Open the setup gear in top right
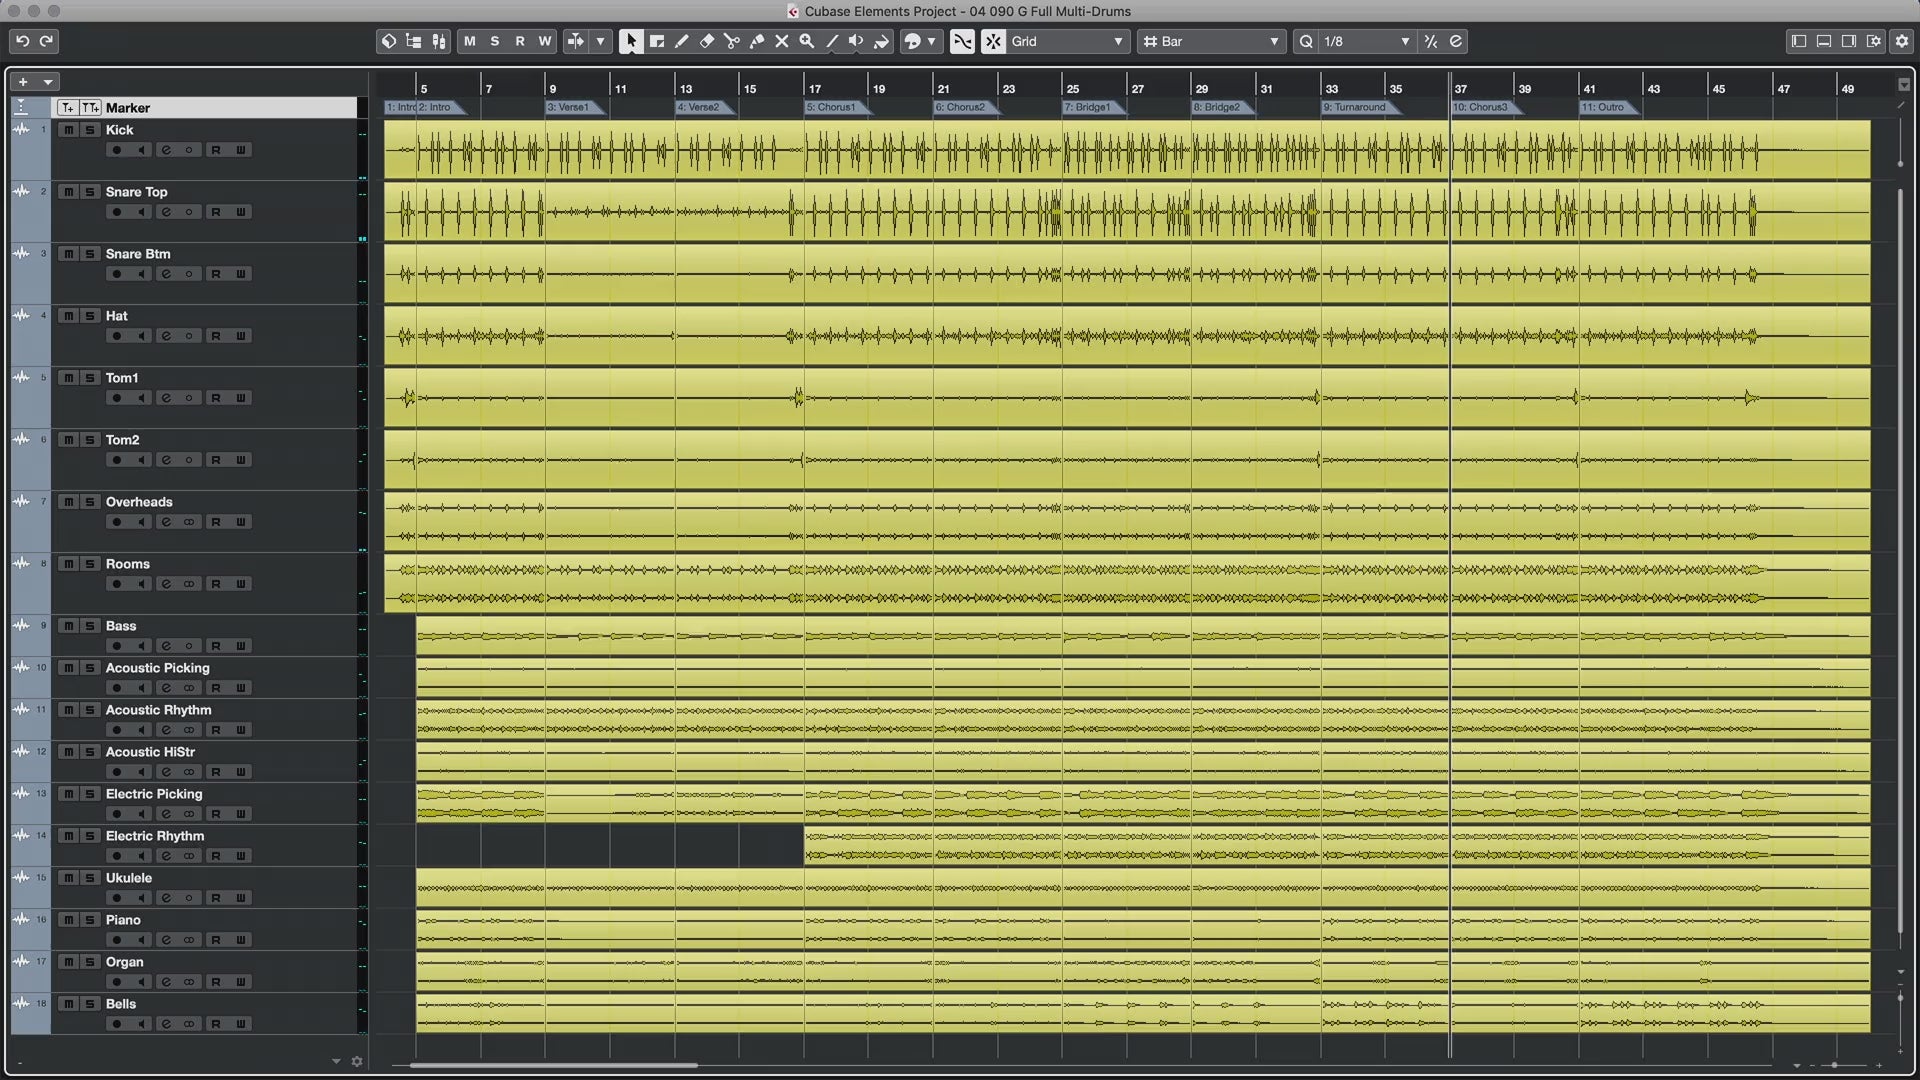1920x1080 pixels. tap(1902, 41)
